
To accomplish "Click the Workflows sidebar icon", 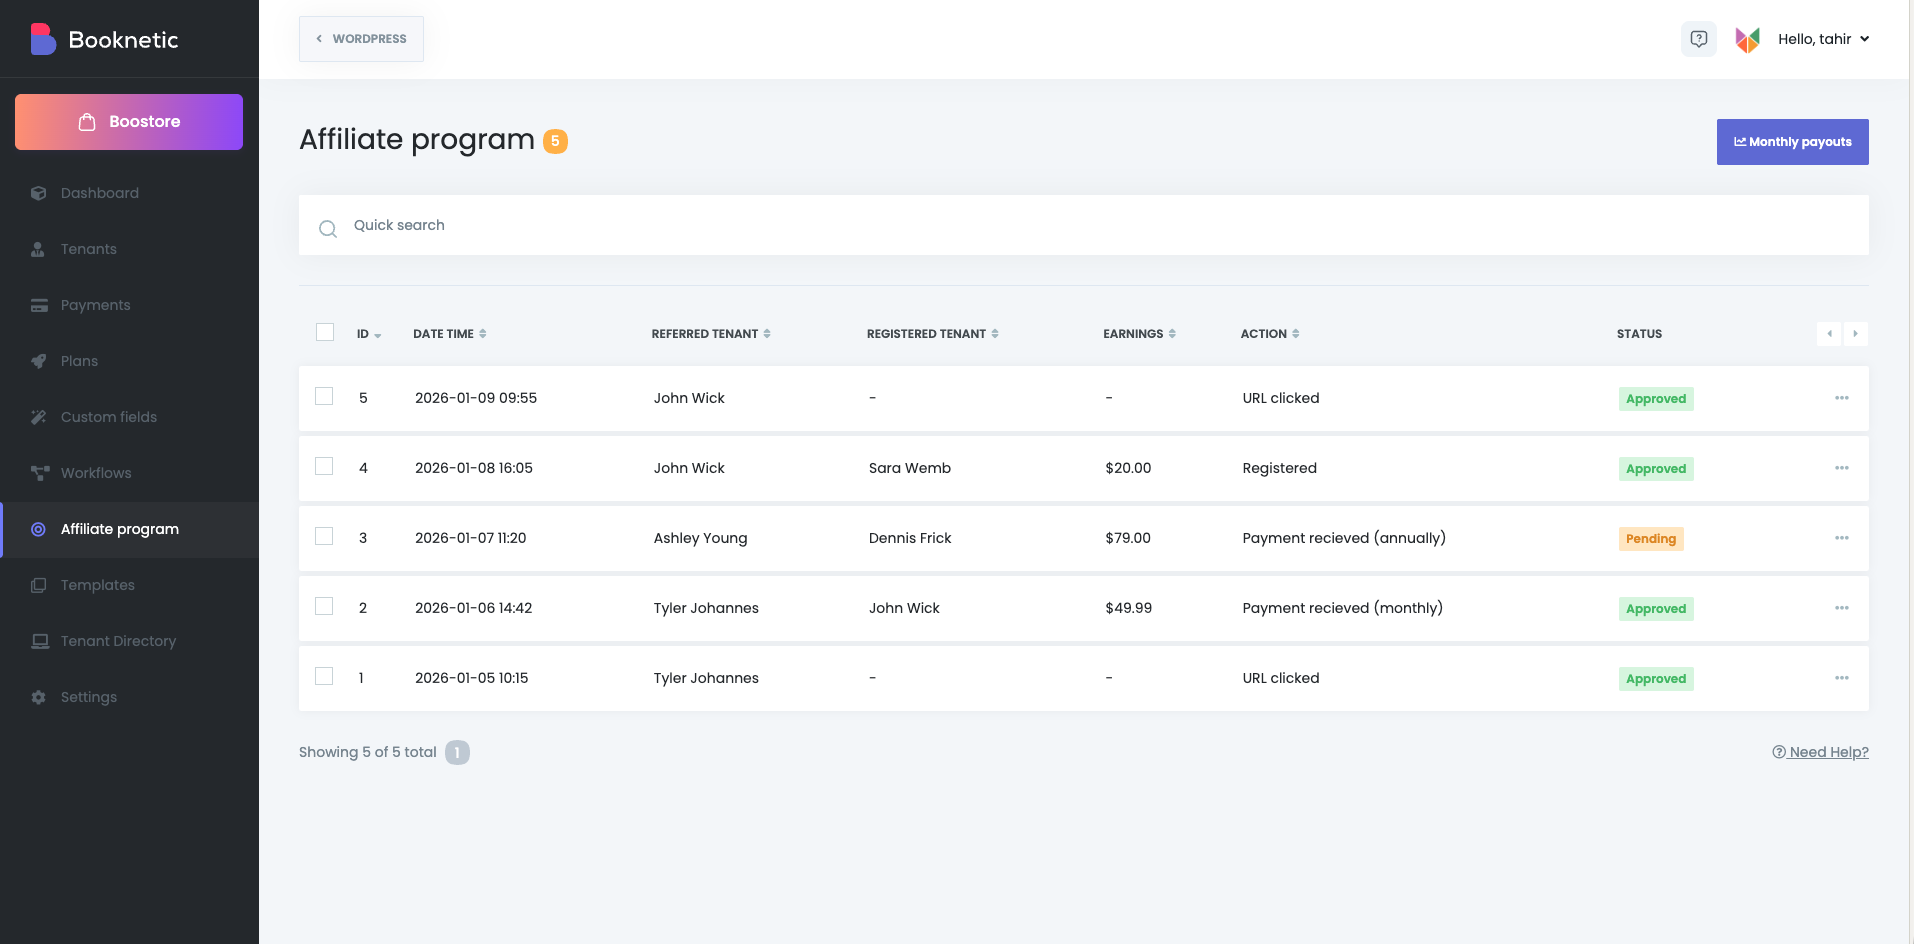I will click(x=39, y=473).
